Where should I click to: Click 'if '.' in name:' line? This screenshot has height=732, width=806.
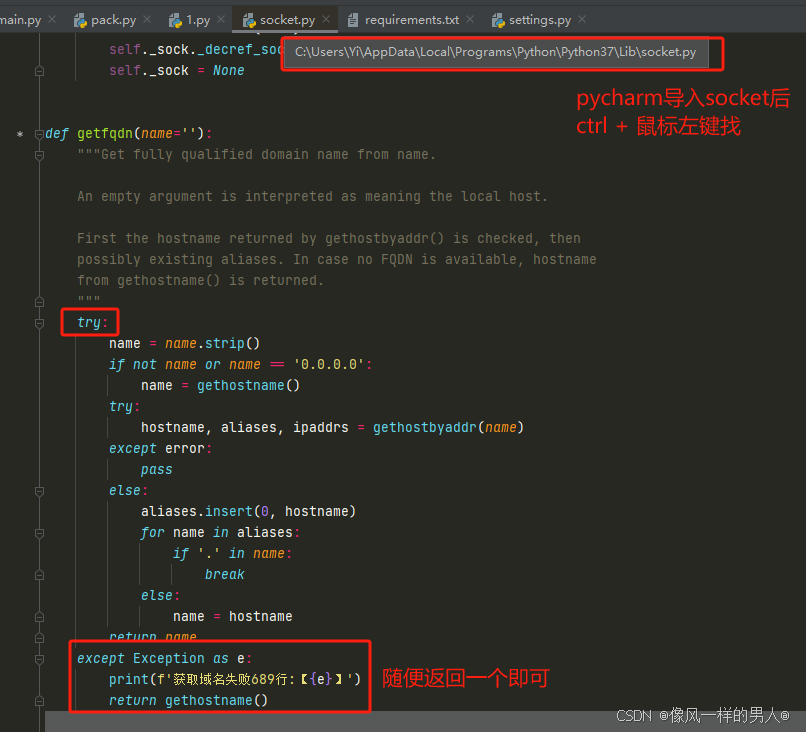232,554
